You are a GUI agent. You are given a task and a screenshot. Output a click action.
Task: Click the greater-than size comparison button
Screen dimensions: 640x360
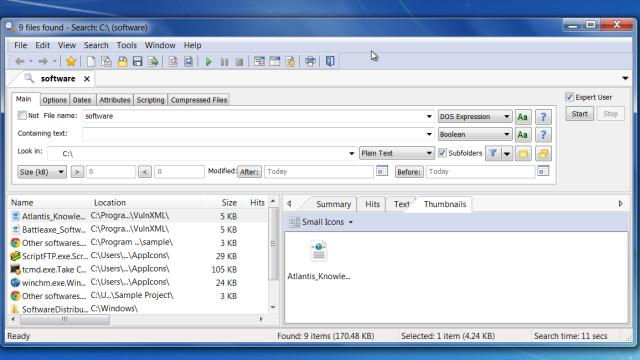tap(77, 172)
